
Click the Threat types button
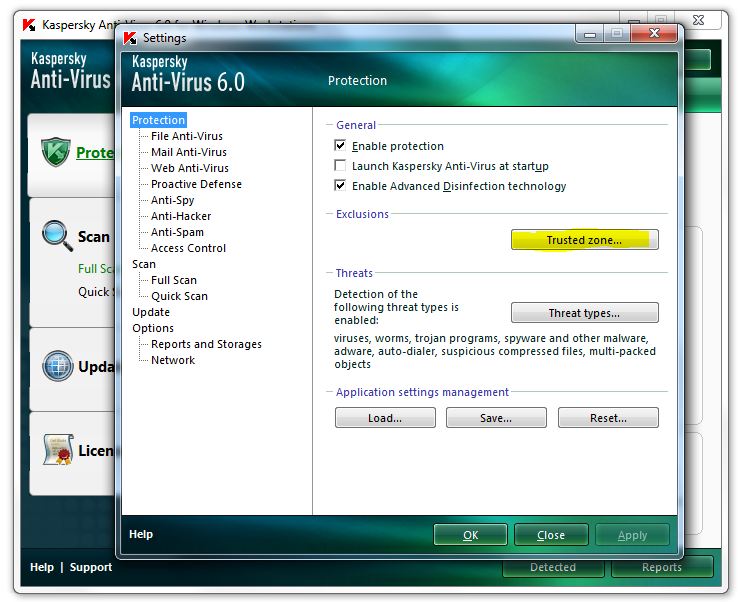click(x=584, y=313)
